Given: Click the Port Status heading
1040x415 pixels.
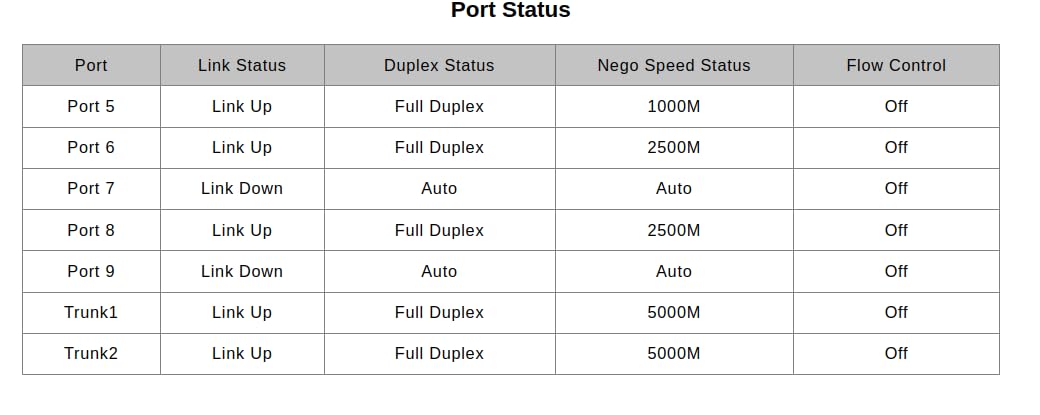Looking at the screenshot, I should (510, 10).
